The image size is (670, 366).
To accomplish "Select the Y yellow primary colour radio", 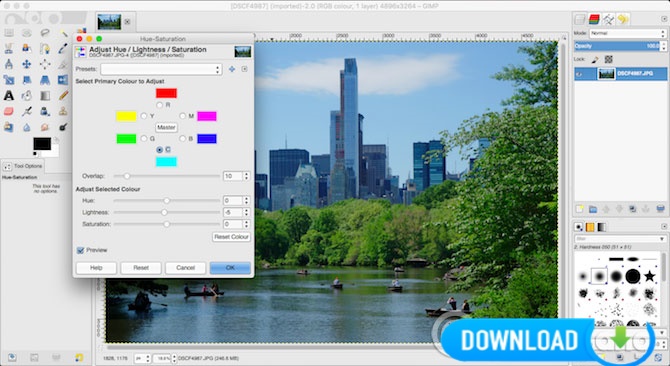I will pos(144,116).
